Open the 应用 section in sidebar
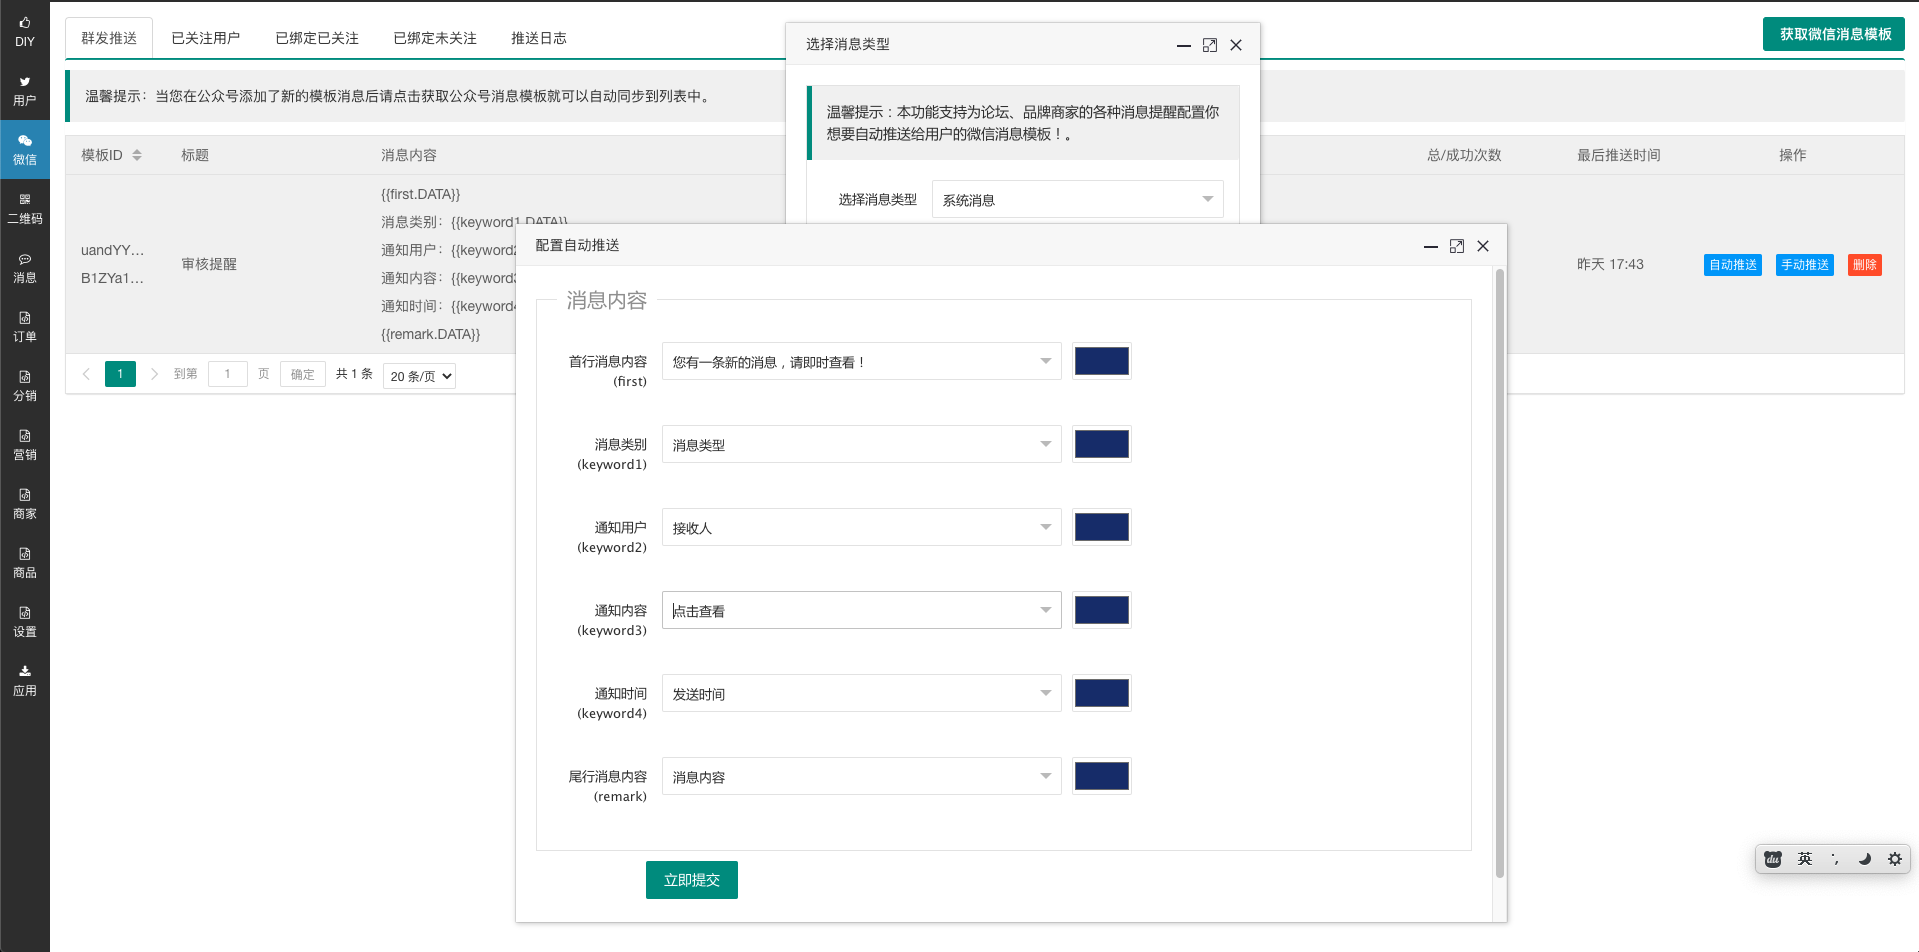Screen dimensions: 1919x952 pos(25,681)
